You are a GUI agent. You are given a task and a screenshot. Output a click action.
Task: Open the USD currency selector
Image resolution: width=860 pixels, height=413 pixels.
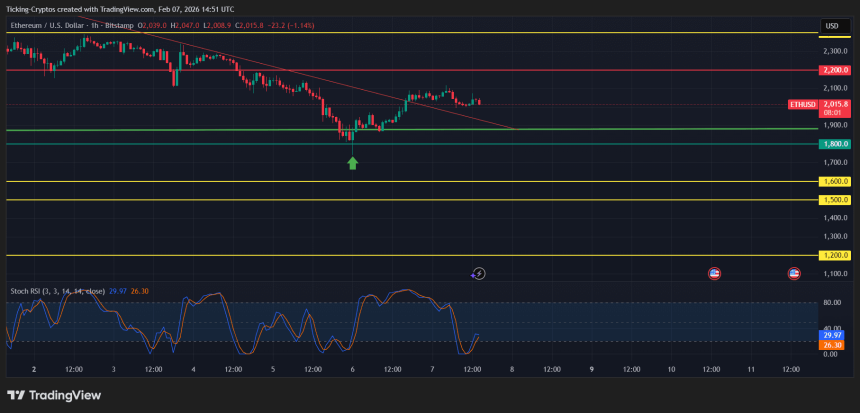coord(831,25)
